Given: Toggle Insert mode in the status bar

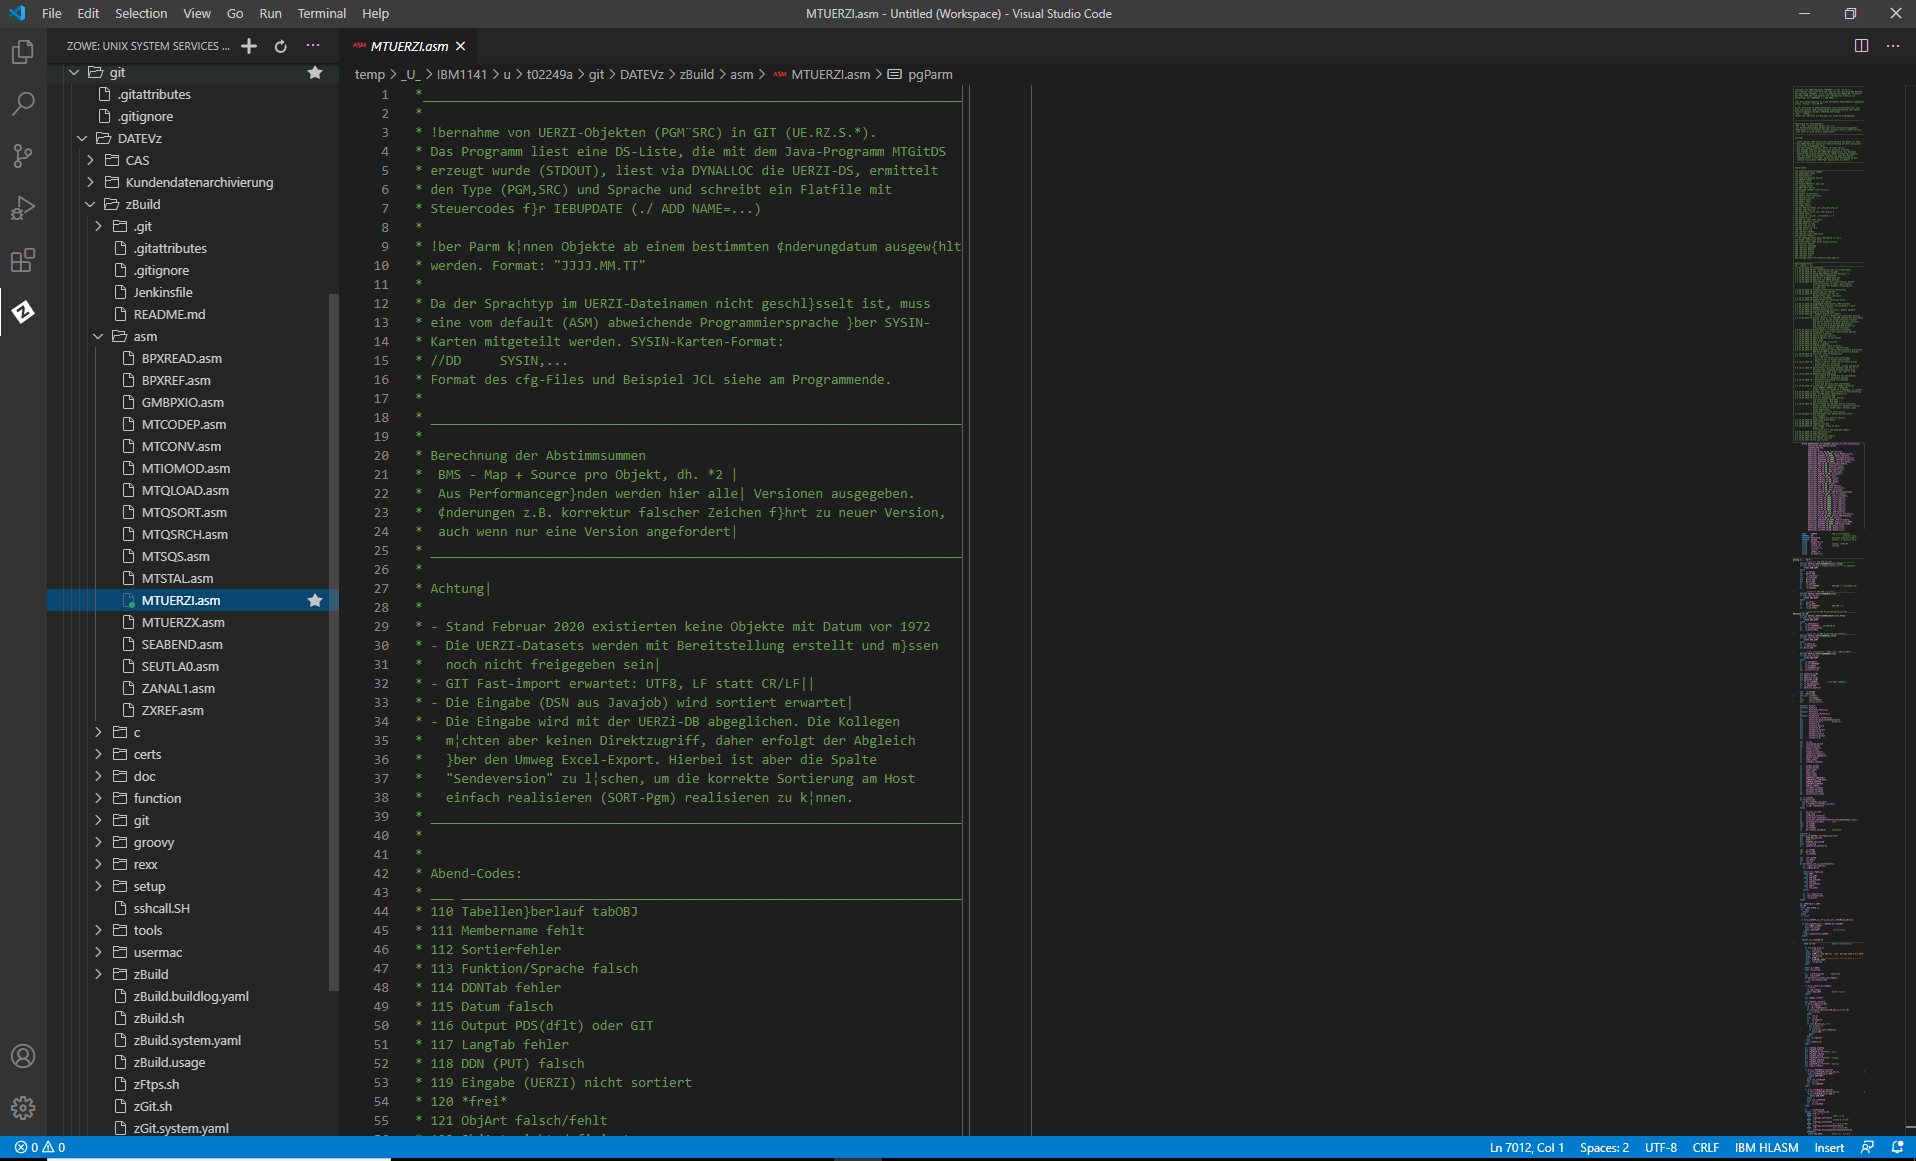Looking at the screenshot, I should 1827,1147.
